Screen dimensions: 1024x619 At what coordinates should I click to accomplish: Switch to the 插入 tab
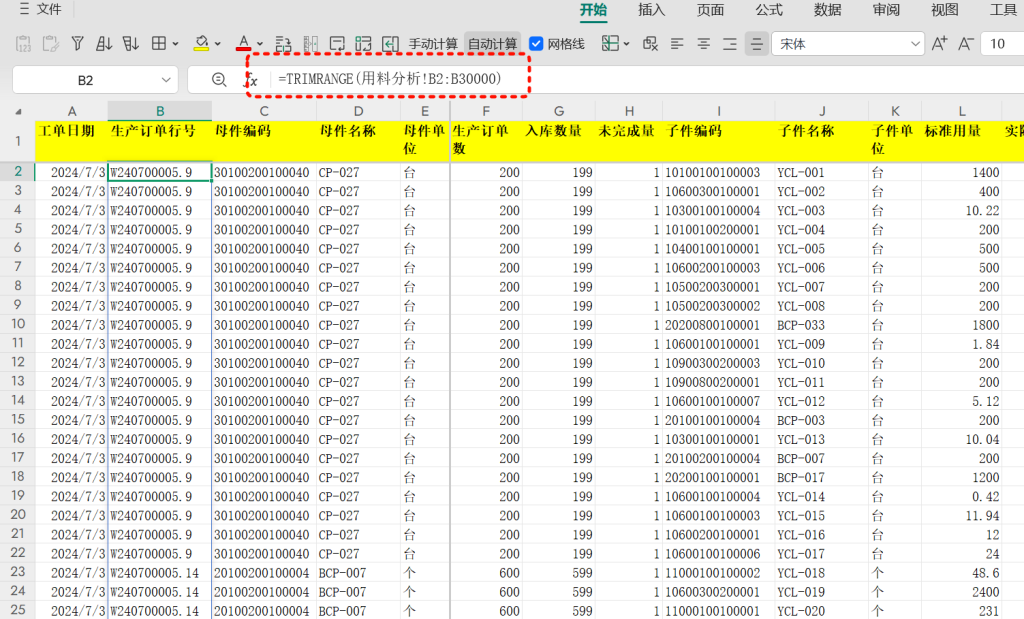(x=651, y=10)
